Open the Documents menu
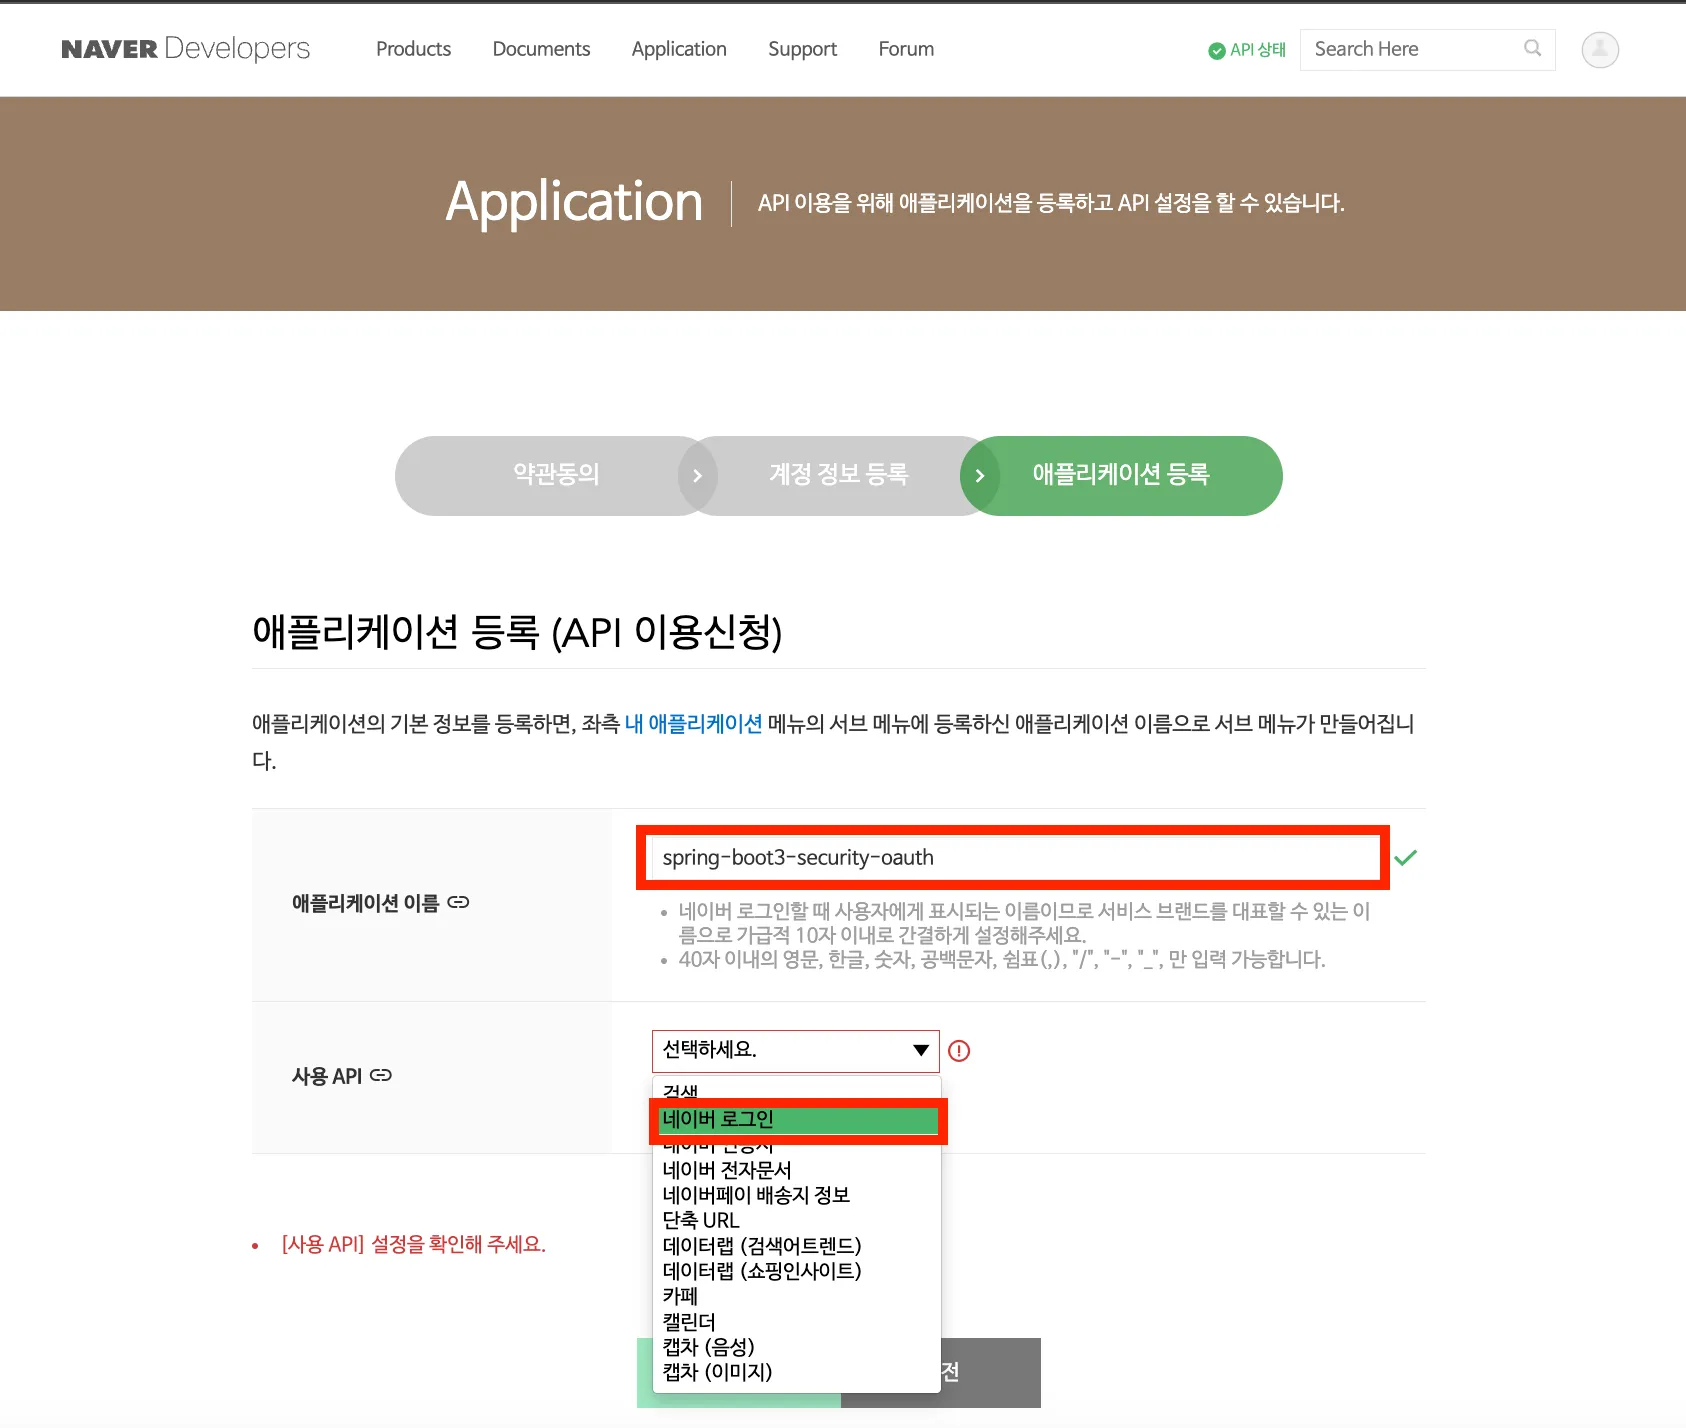The width and height of the screenshot is (1686, 1428). pyautogui.click(x=541, y=49)
